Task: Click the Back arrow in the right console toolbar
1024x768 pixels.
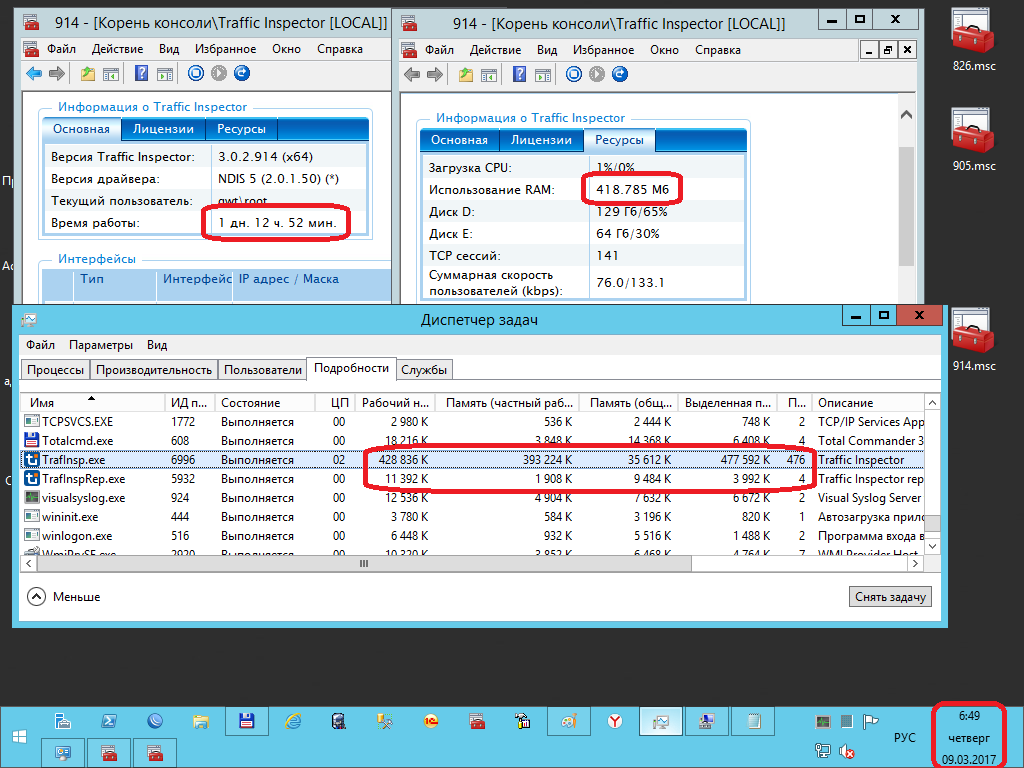Action: coord(412,74)
